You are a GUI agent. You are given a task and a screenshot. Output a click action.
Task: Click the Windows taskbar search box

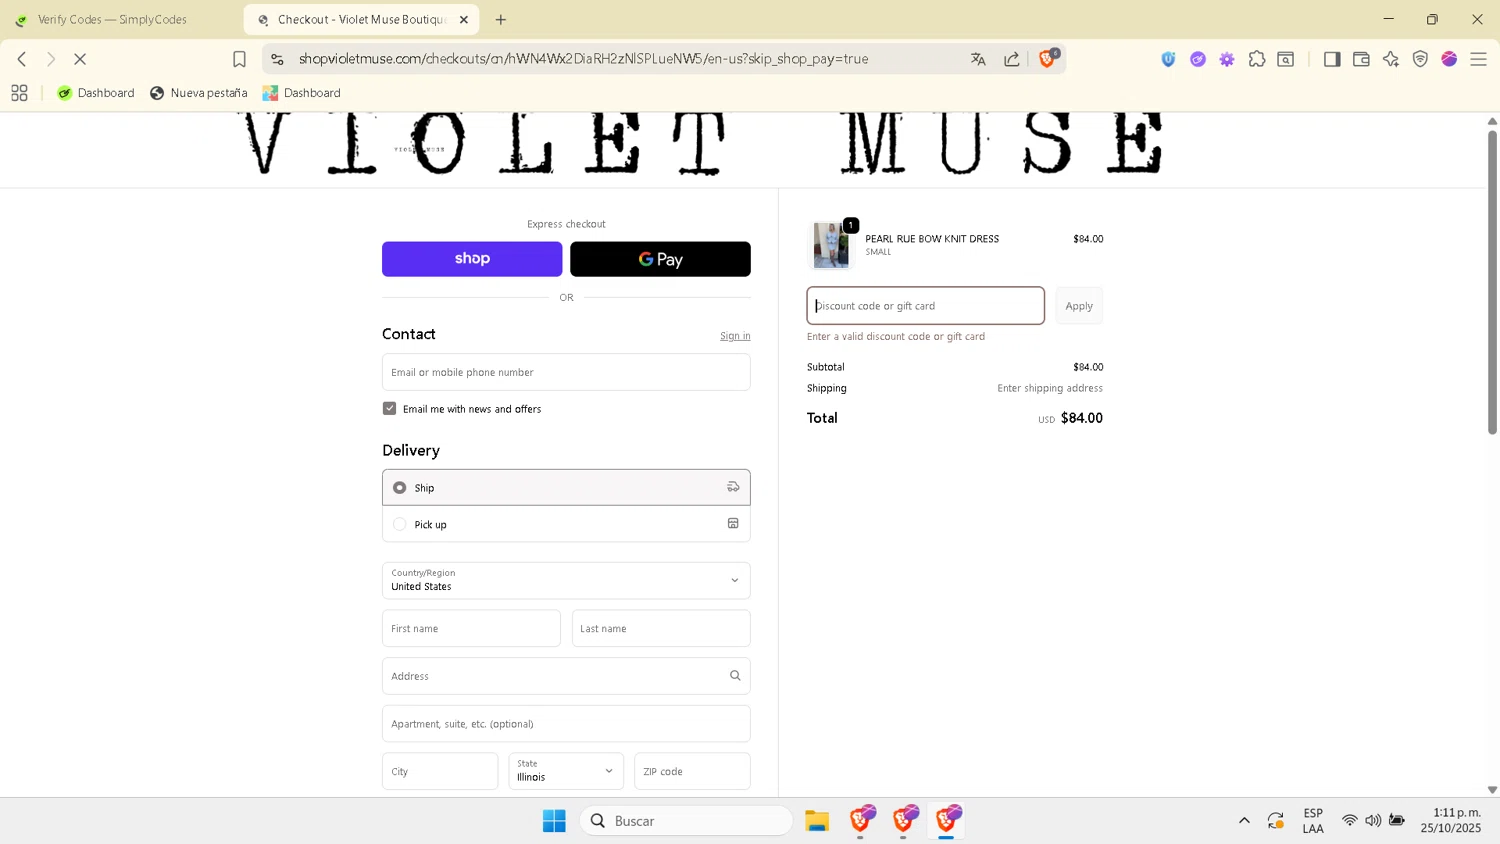[686, 821]
